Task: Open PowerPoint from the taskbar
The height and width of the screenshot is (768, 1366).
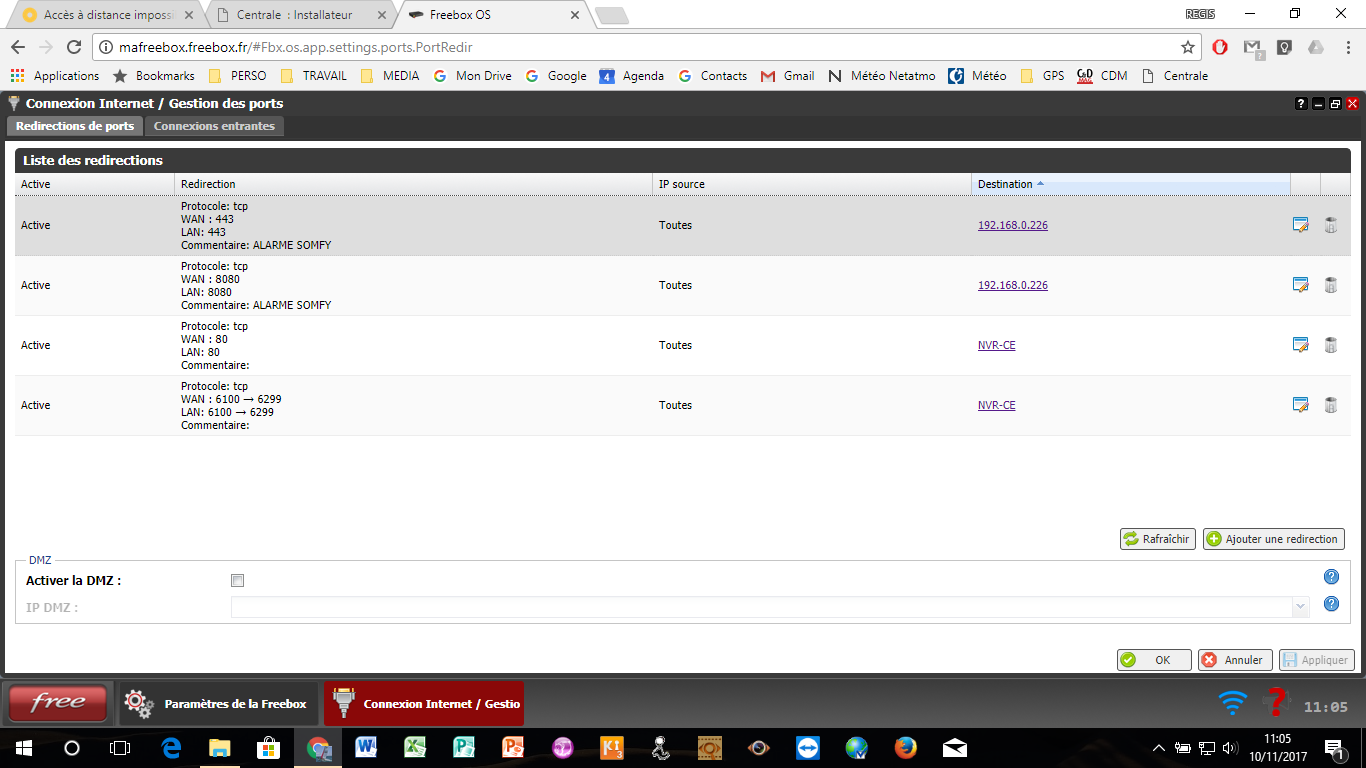Action: pyautogui.click(x=513, y=747)
